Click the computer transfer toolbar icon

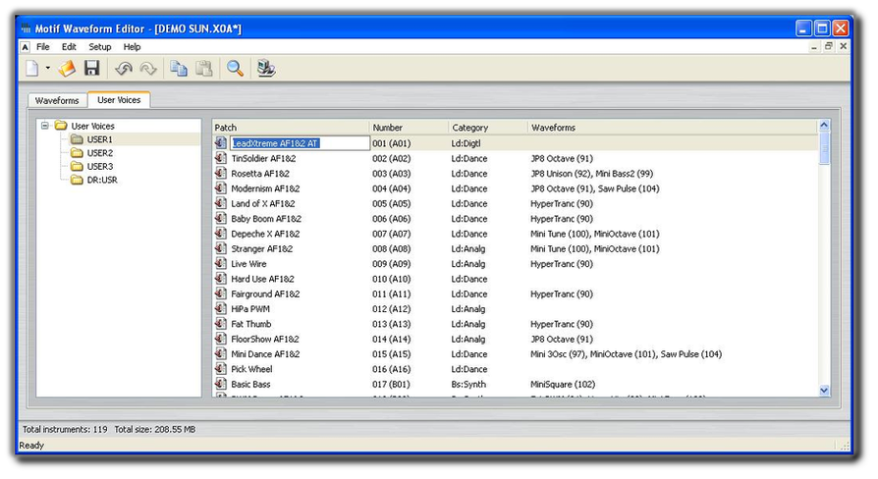266,68
